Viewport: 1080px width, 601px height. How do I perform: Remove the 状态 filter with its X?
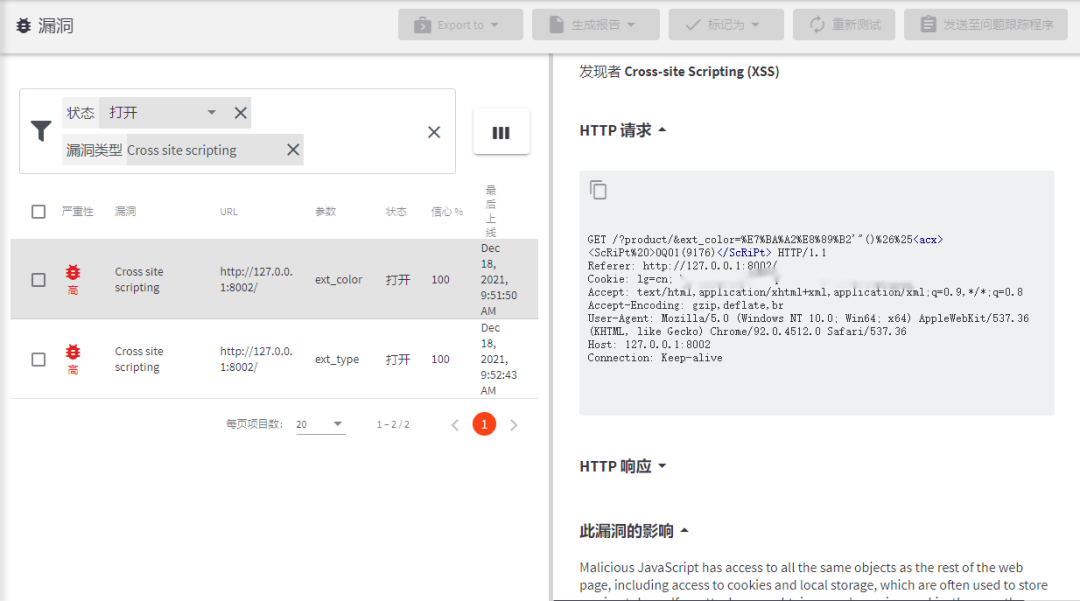point(240,113)
